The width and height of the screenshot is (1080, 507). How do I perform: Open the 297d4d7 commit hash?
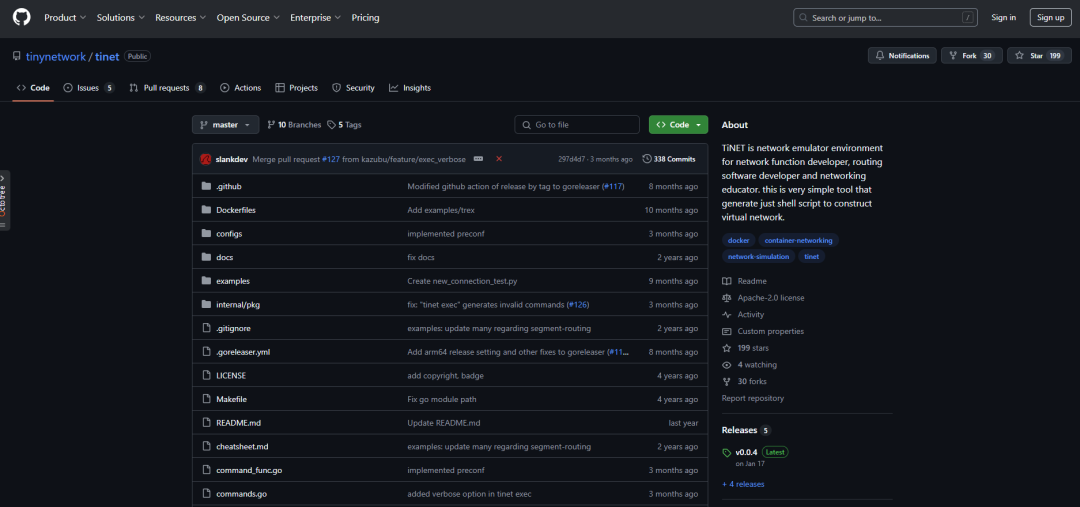[572, 159]
